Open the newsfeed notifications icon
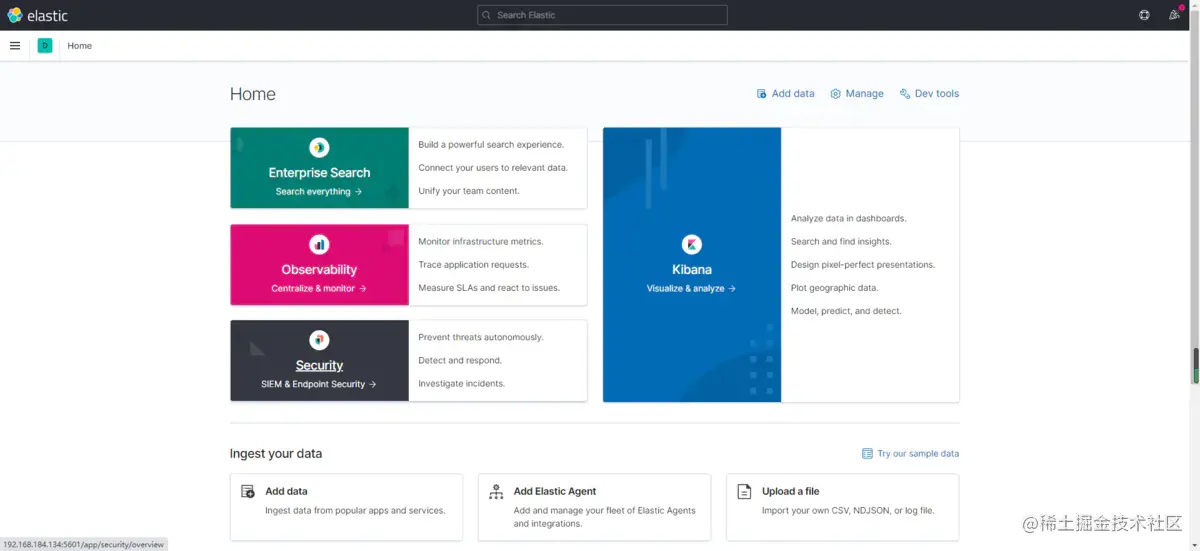The image size is (1200, 551). coord(1175,15)
